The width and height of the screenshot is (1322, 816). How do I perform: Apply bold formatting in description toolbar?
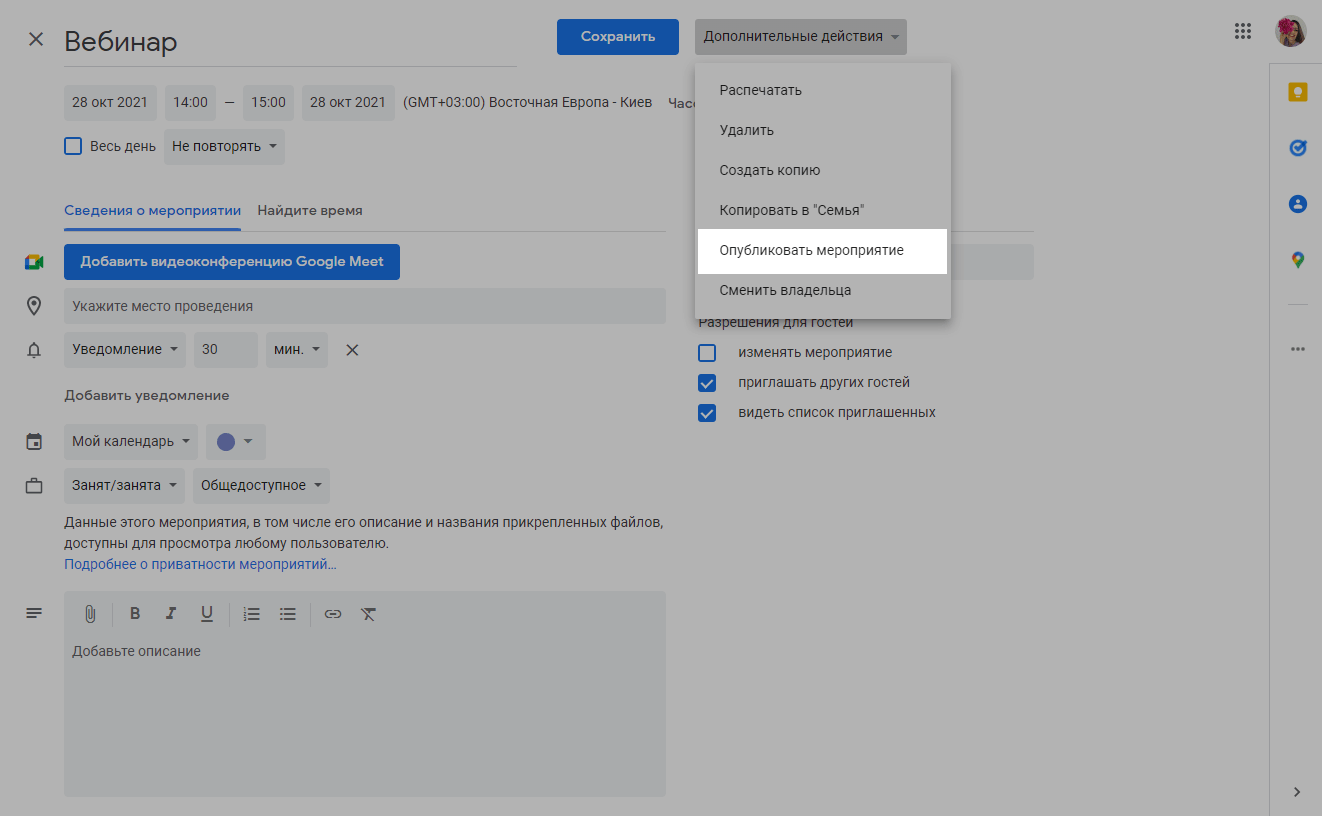(135, 614)
